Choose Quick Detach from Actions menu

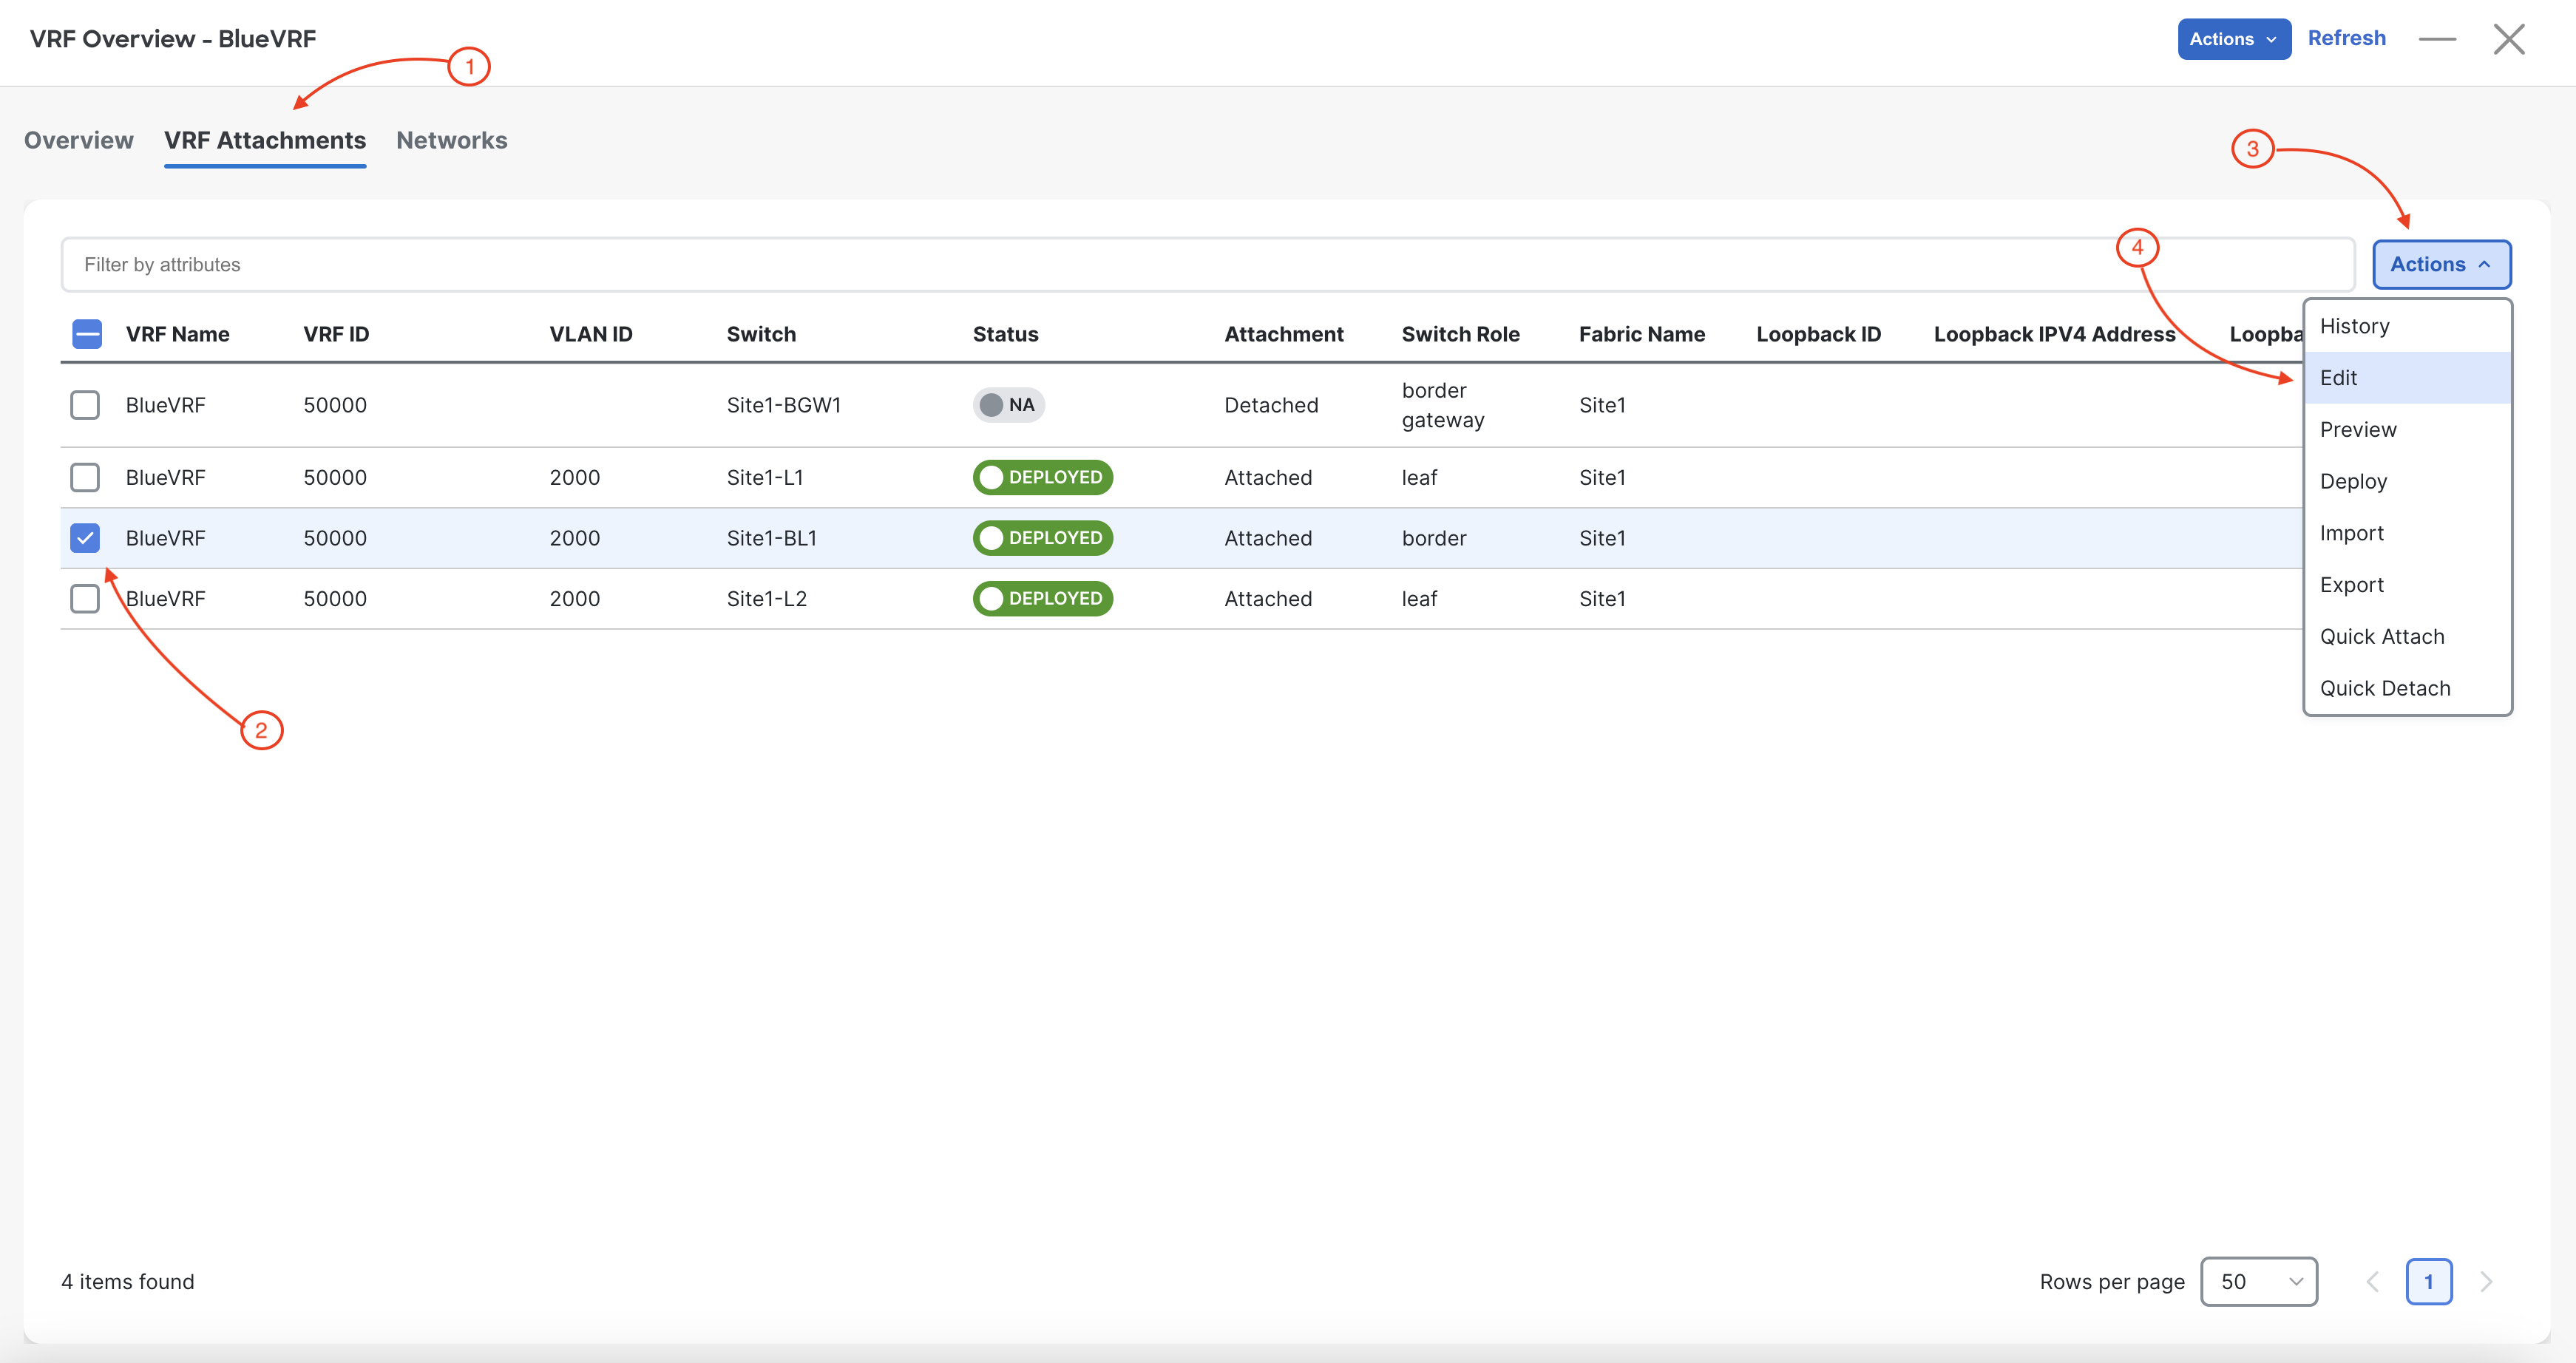pos(2407,688)
